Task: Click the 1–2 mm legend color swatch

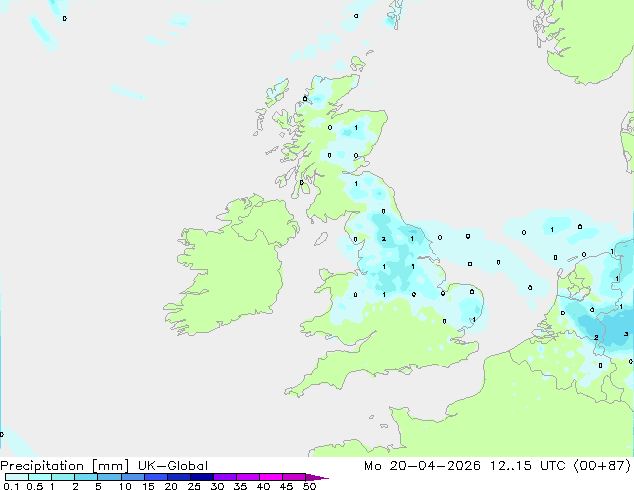Action: coord(63,477)
